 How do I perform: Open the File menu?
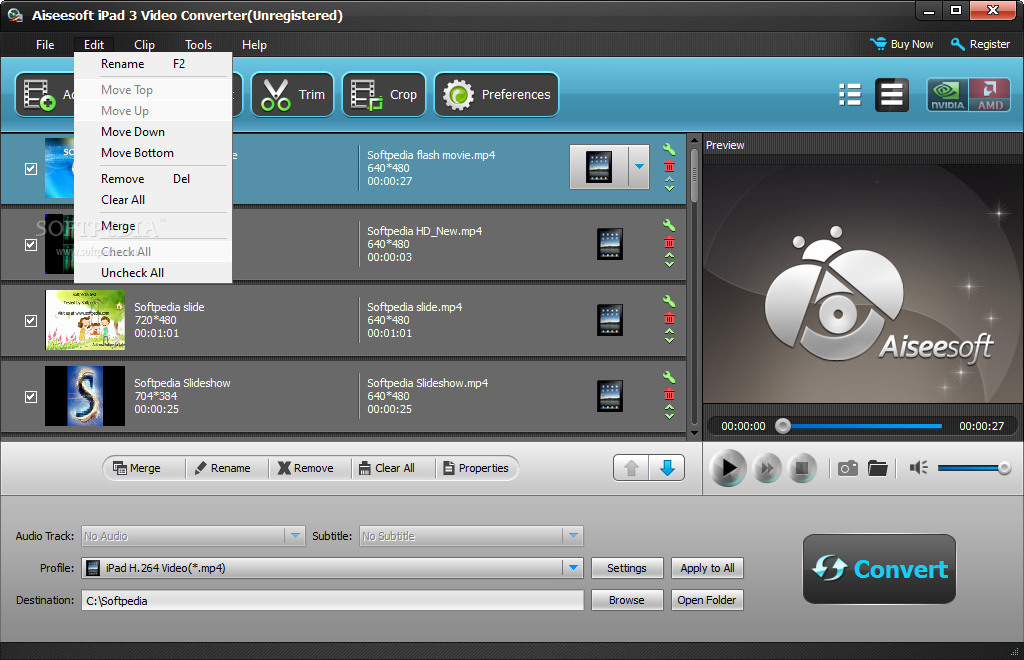tap(45, 44)
